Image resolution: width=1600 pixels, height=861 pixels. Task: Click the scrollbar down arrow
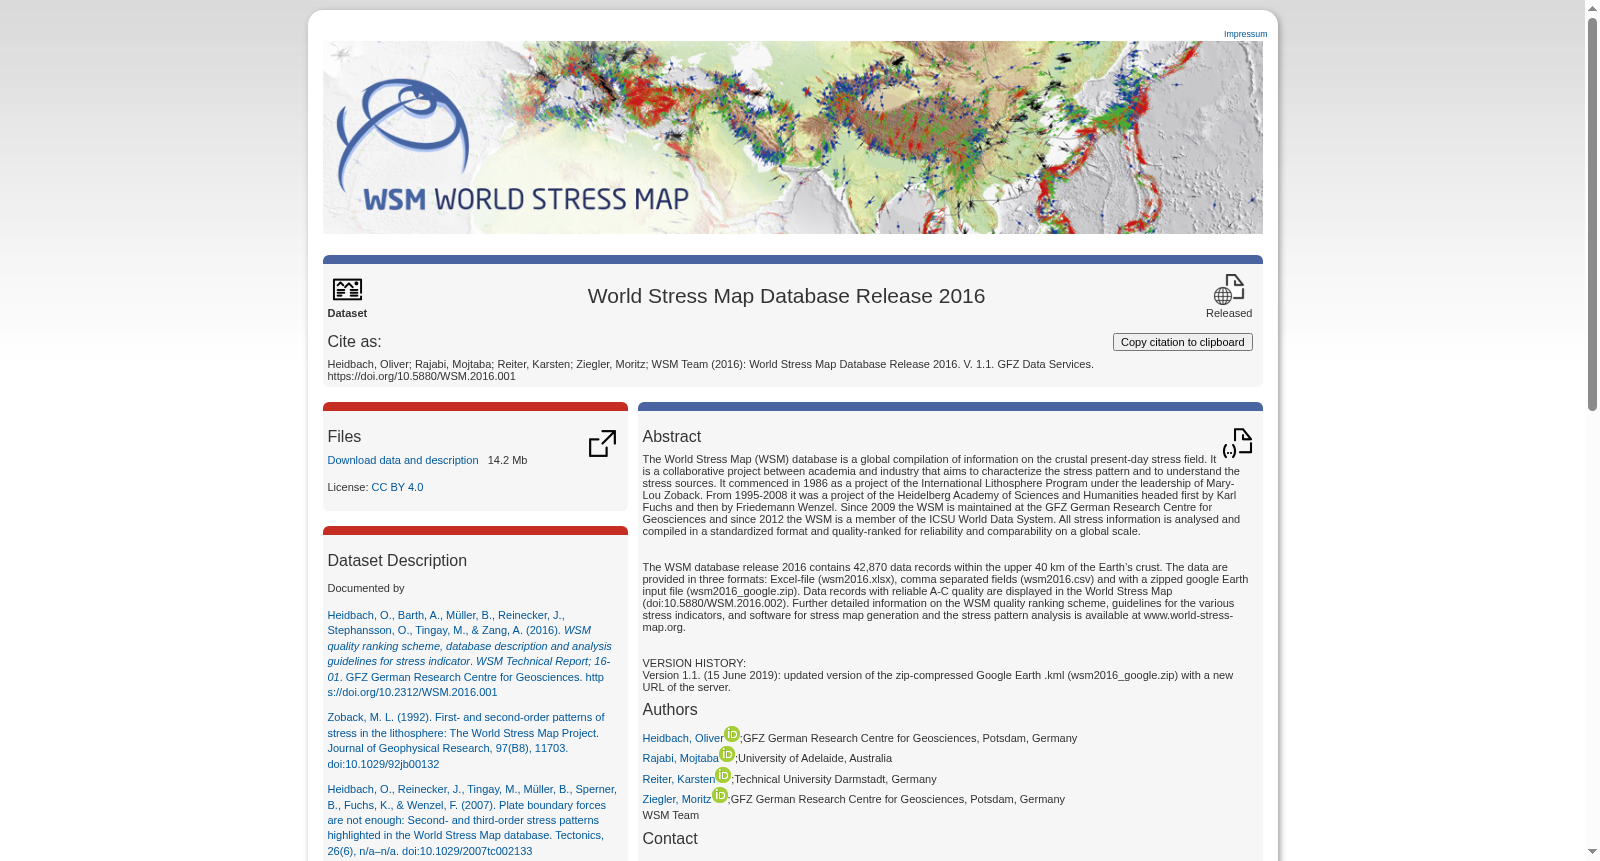pyautogui.click(x=1592, y=852)
